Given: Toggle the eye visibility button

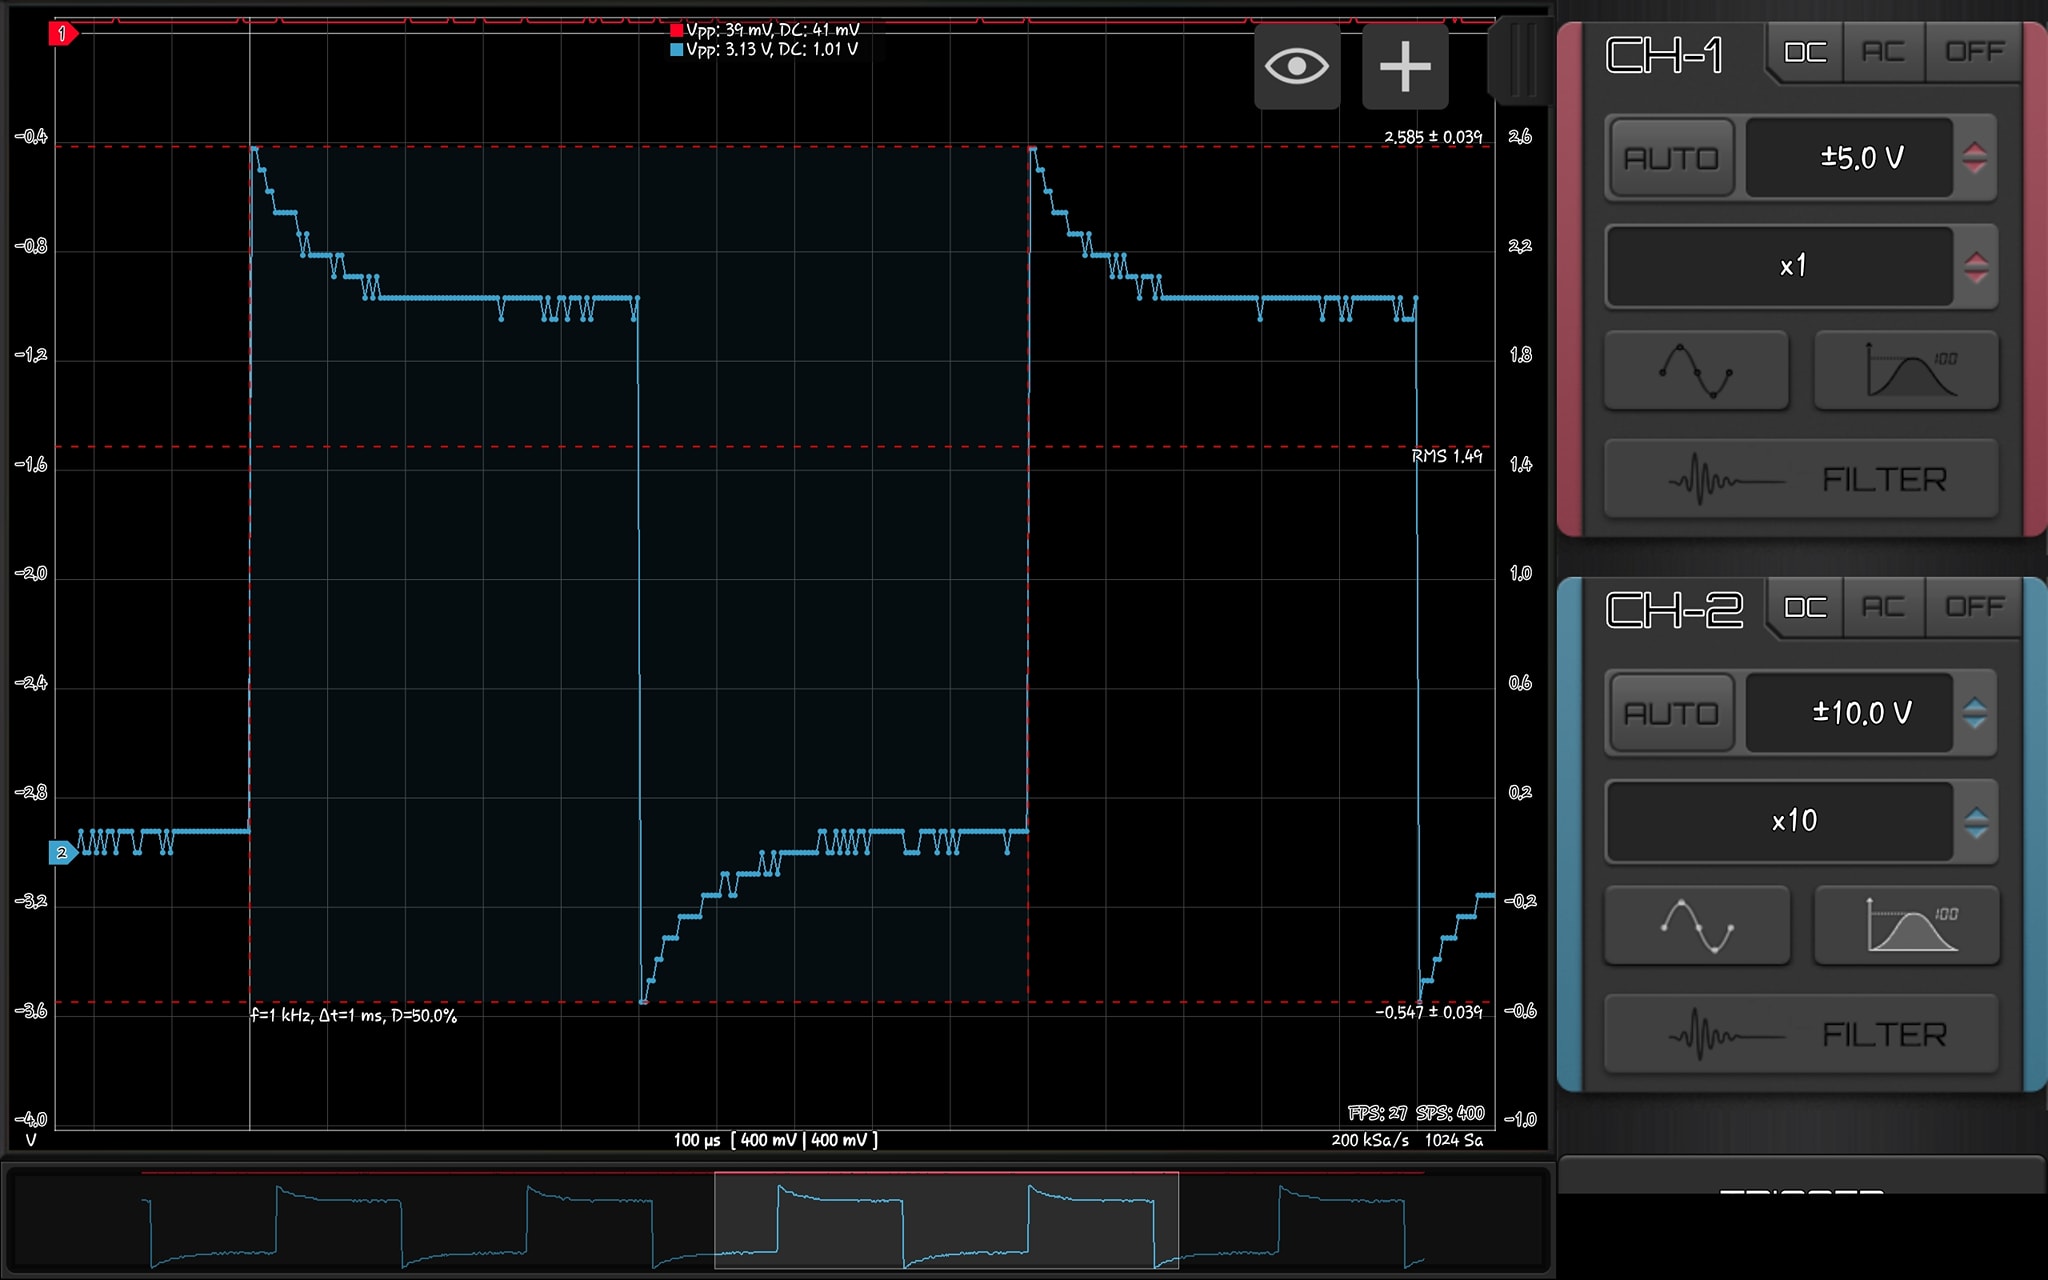Looking at the screenshot, I should [x=1297, y=67].
